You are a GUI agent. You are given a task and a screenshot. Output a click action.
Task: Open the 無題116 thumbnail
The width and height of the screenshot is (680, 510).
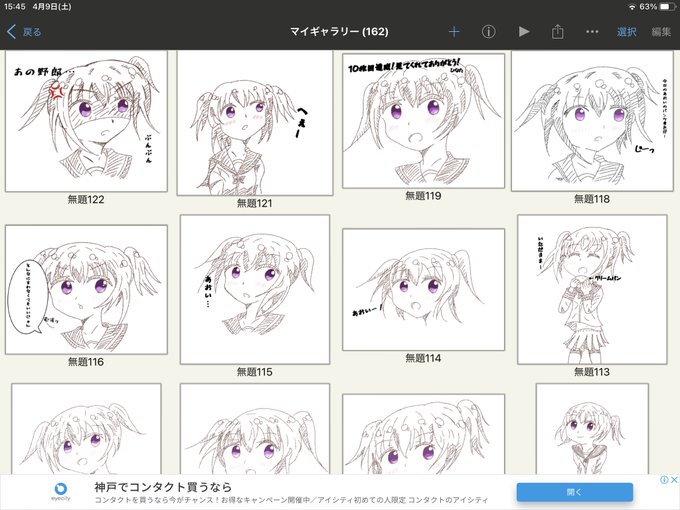click(x=86, y=290)
